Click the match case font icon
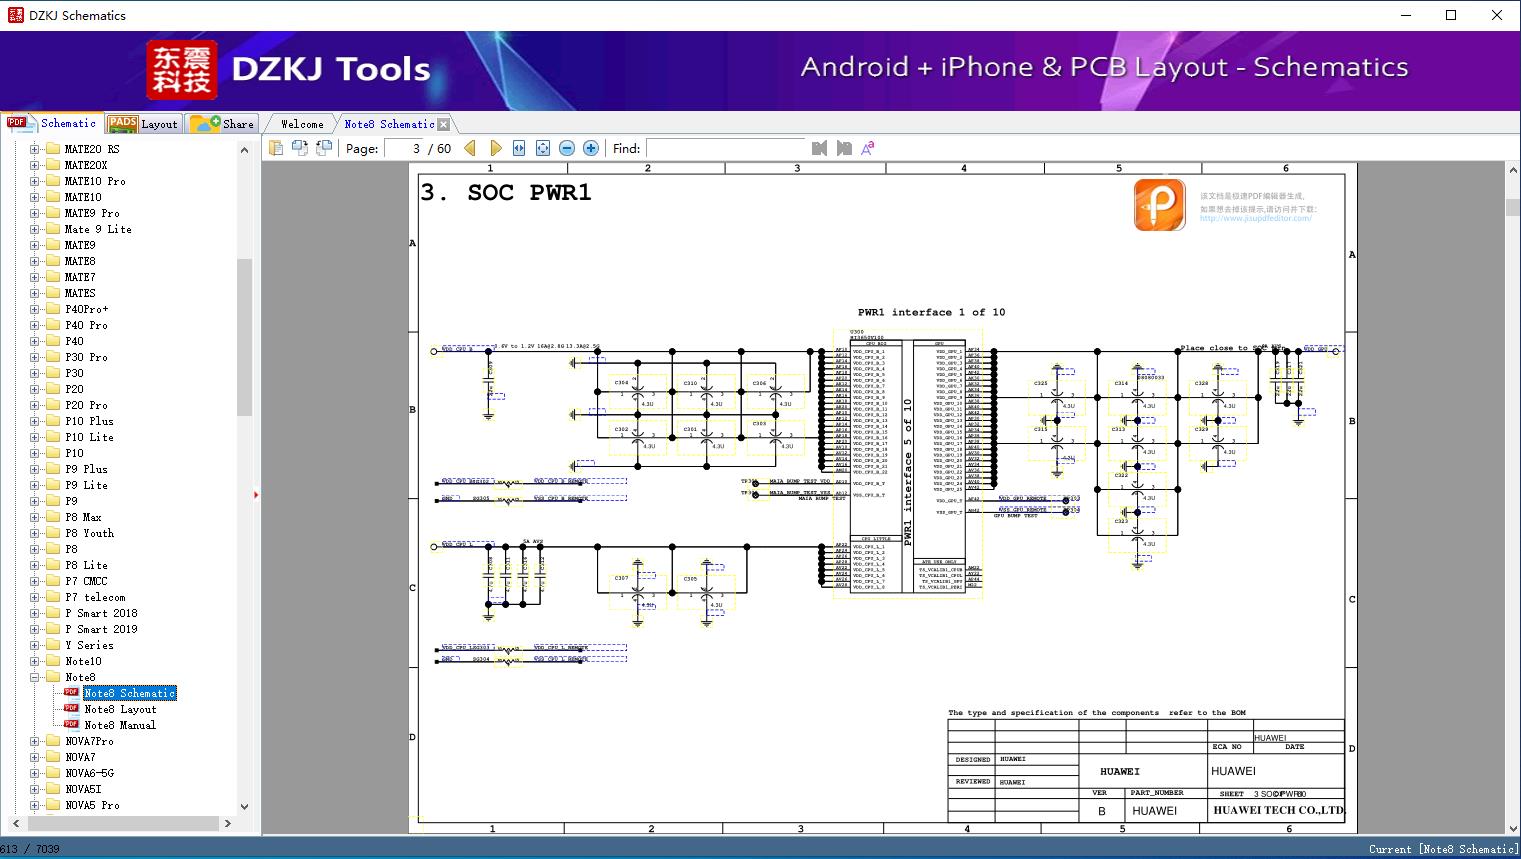 point(868,148)
